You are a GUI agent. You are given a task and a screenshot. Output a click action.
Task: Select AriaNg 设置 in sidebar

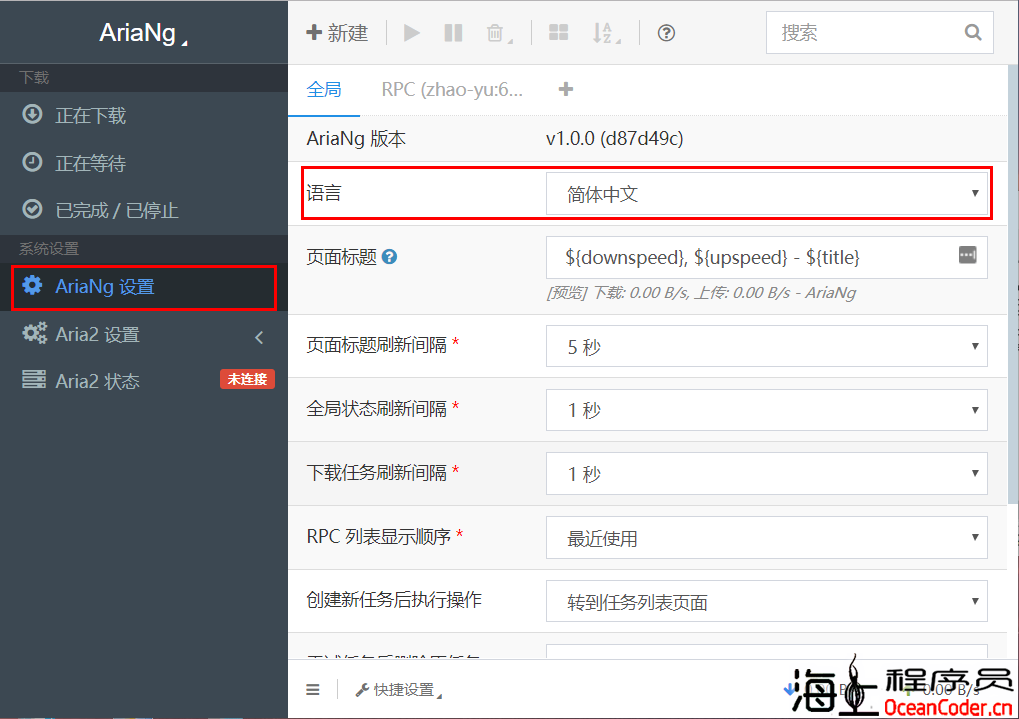coord(143,287)
